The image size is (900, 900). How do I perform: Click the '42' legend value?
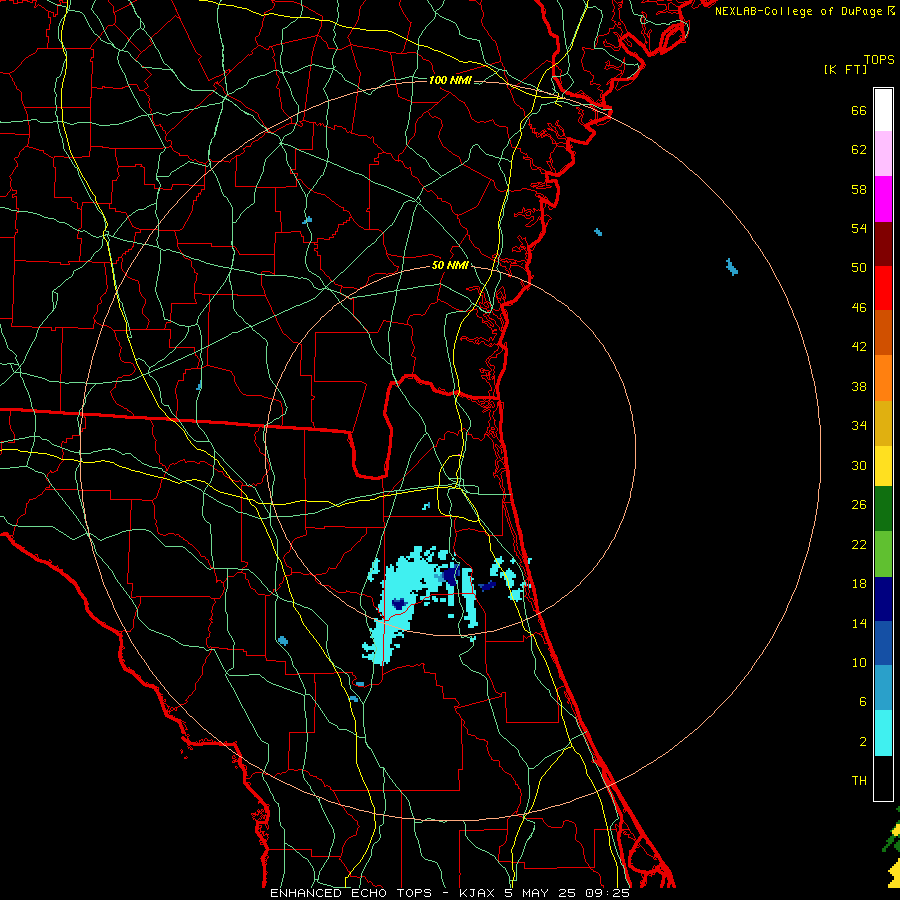pos(859,347)
